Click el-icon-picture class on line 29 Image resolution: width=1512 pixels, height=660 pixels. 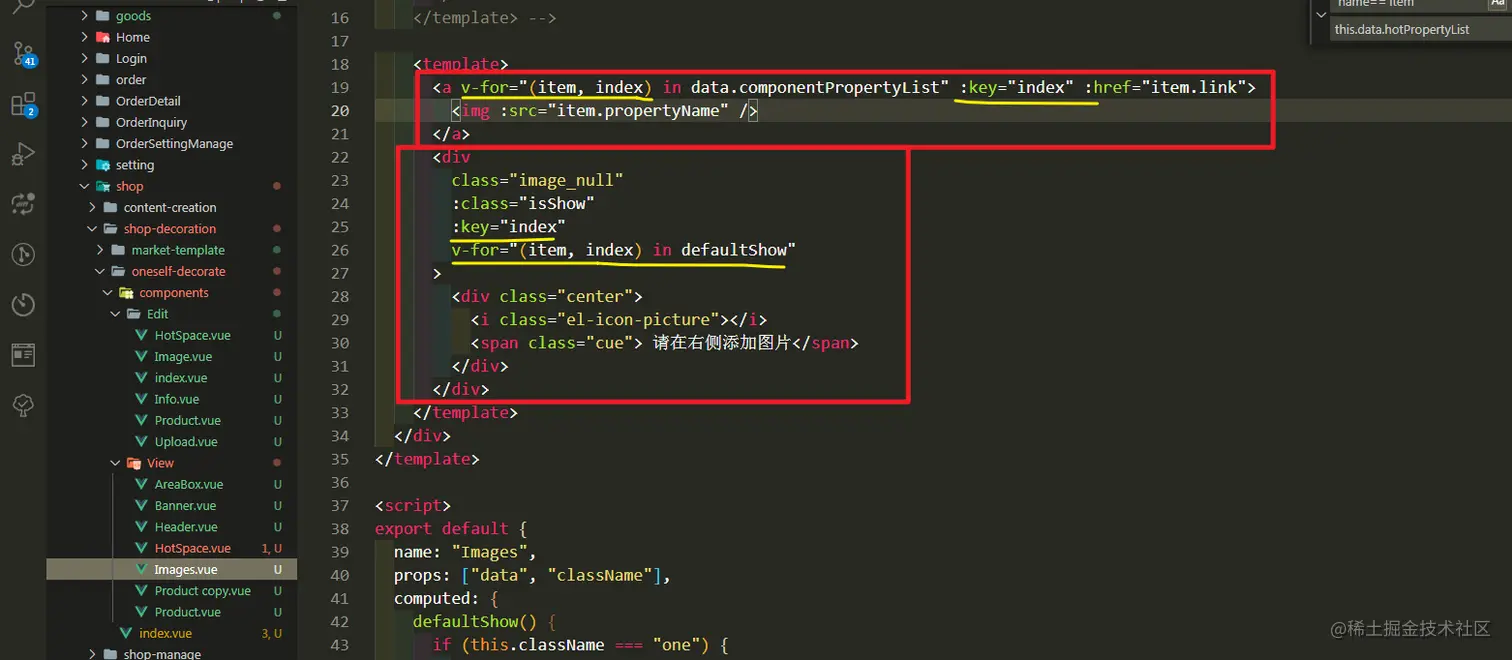(638, 320)
